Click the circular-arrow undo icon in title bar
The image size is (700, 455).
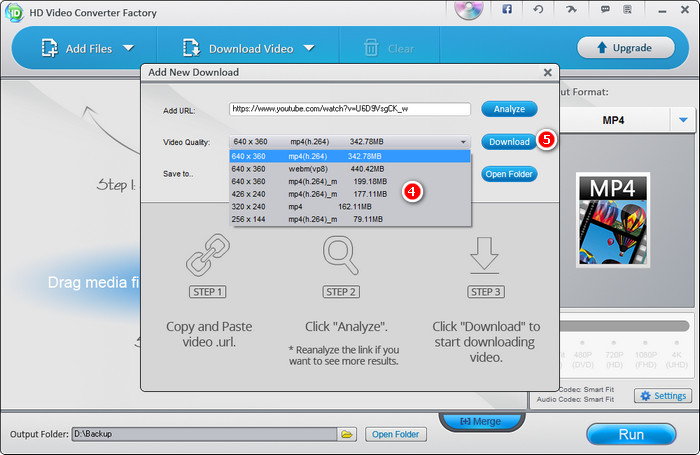[x=538, y=9]
